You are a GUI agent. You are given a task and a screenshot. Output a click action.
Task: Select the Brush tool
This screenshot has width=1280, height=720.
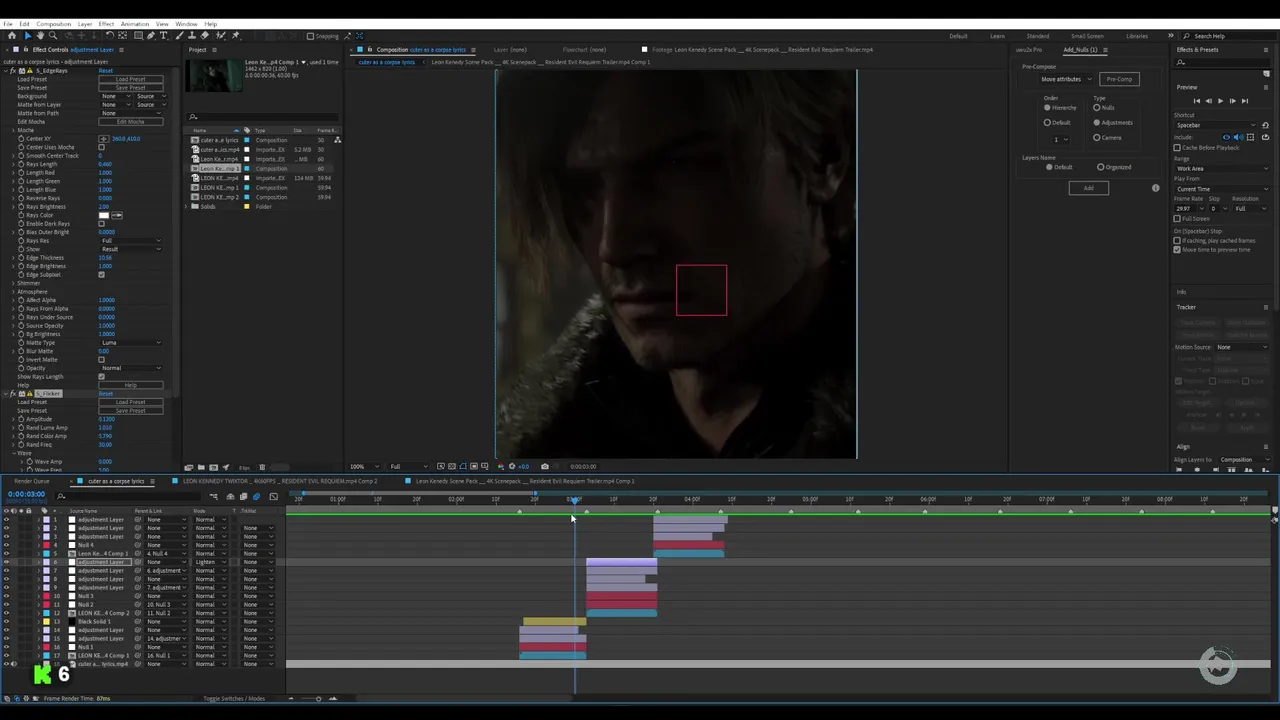tap(179, 35)
